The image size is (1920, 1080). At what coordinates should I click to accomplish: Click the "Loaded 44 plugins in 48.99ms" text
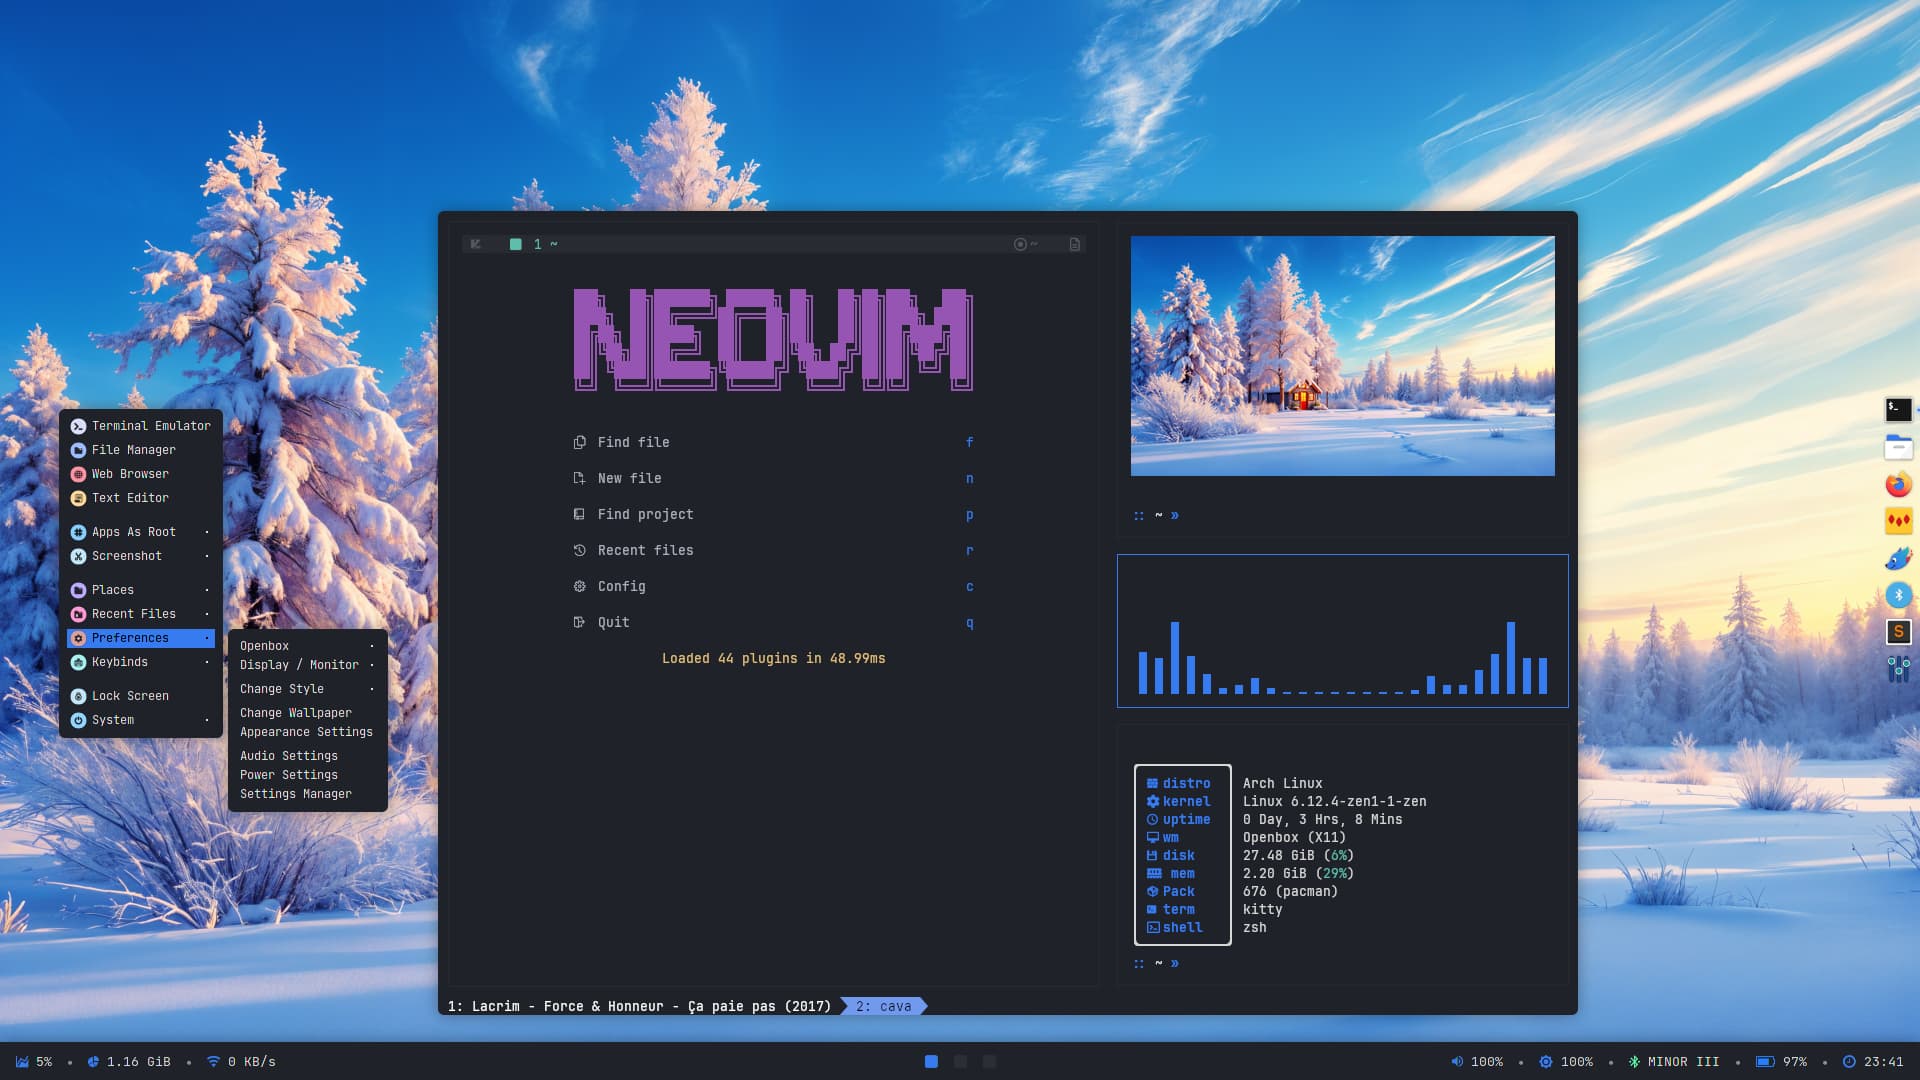[773, 658]
